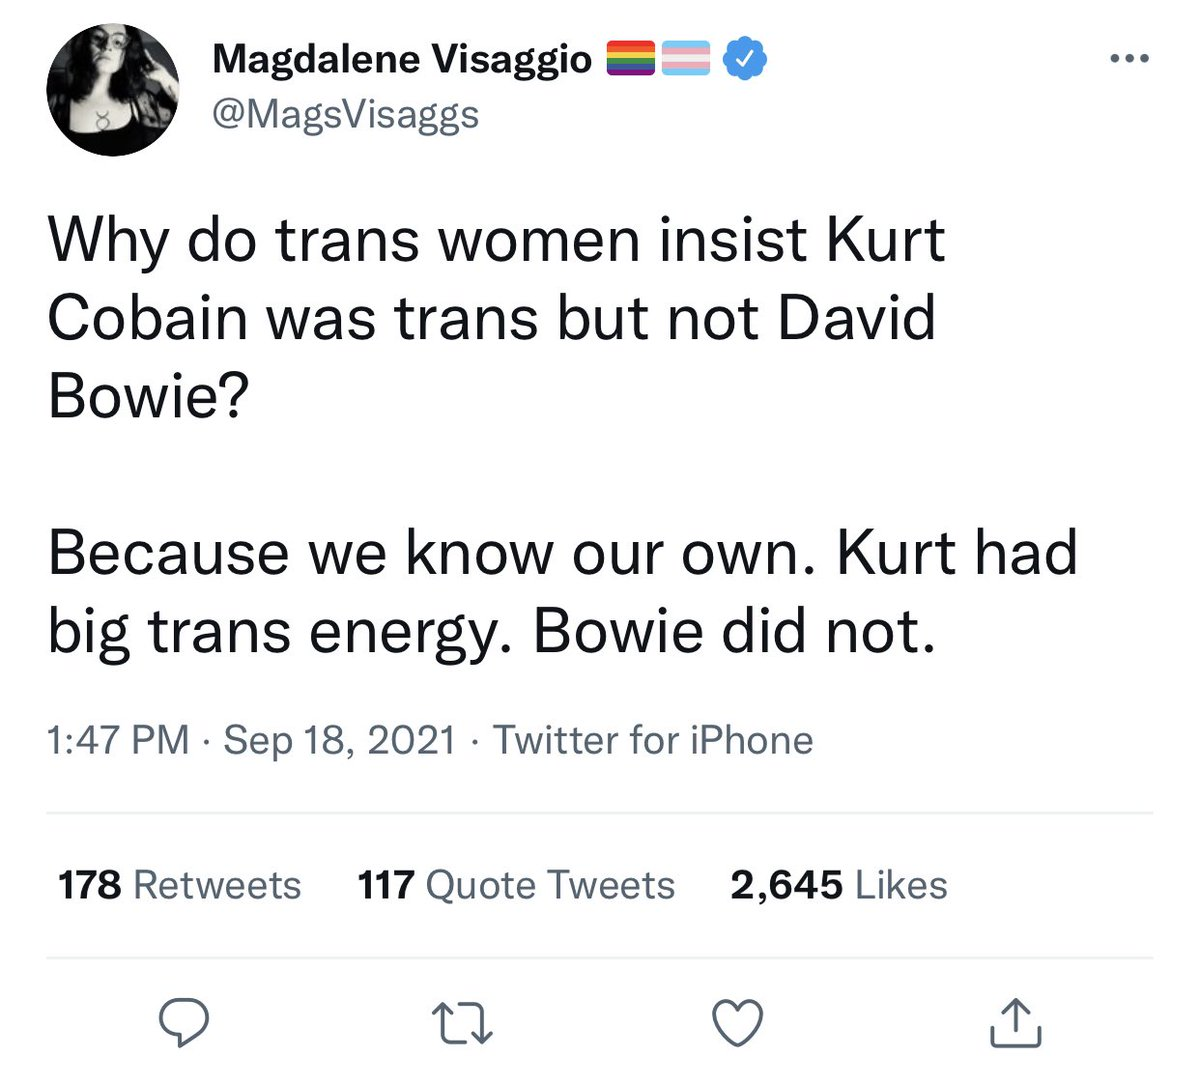
Task: Open the Magdalene Visaggio display name
Action: point(403,60)
